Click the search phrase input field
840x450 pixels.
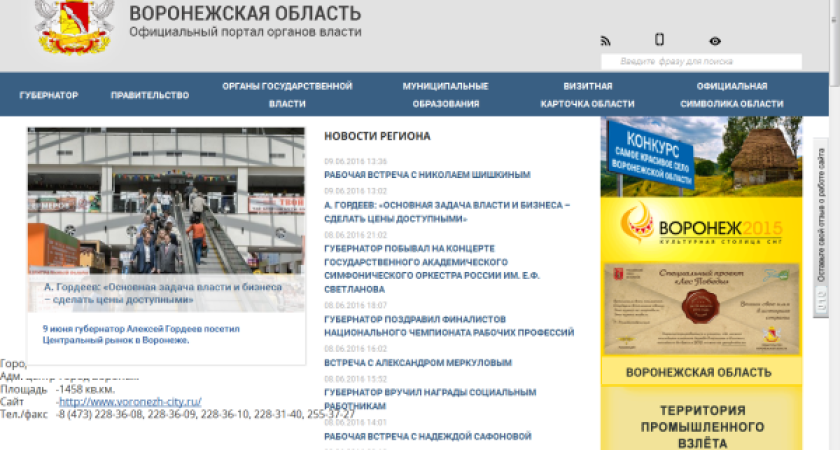[701, 62]
